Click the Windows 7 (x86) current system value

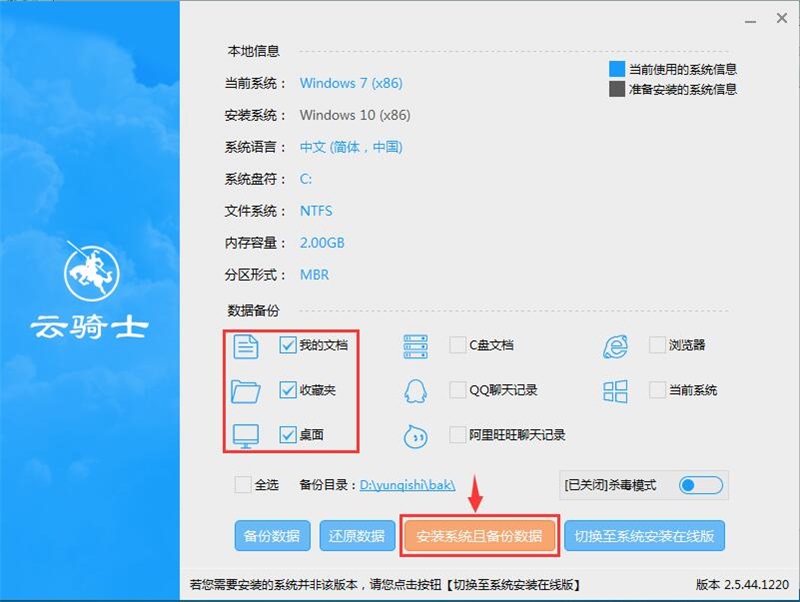[351, 83]
